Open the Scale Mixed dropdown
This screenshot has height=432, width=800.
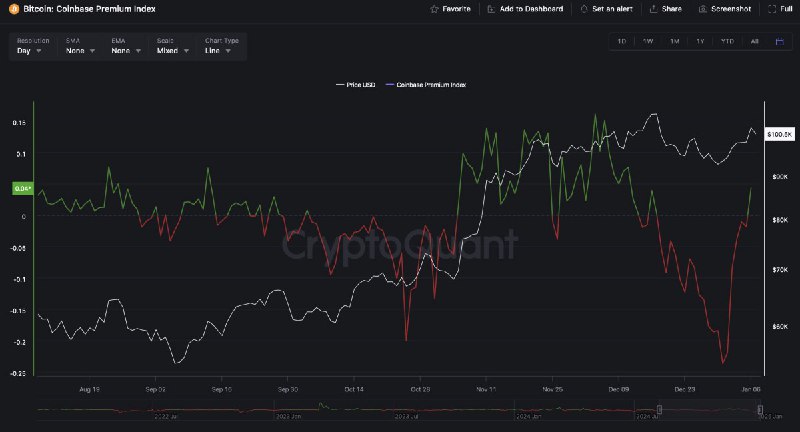173,46
